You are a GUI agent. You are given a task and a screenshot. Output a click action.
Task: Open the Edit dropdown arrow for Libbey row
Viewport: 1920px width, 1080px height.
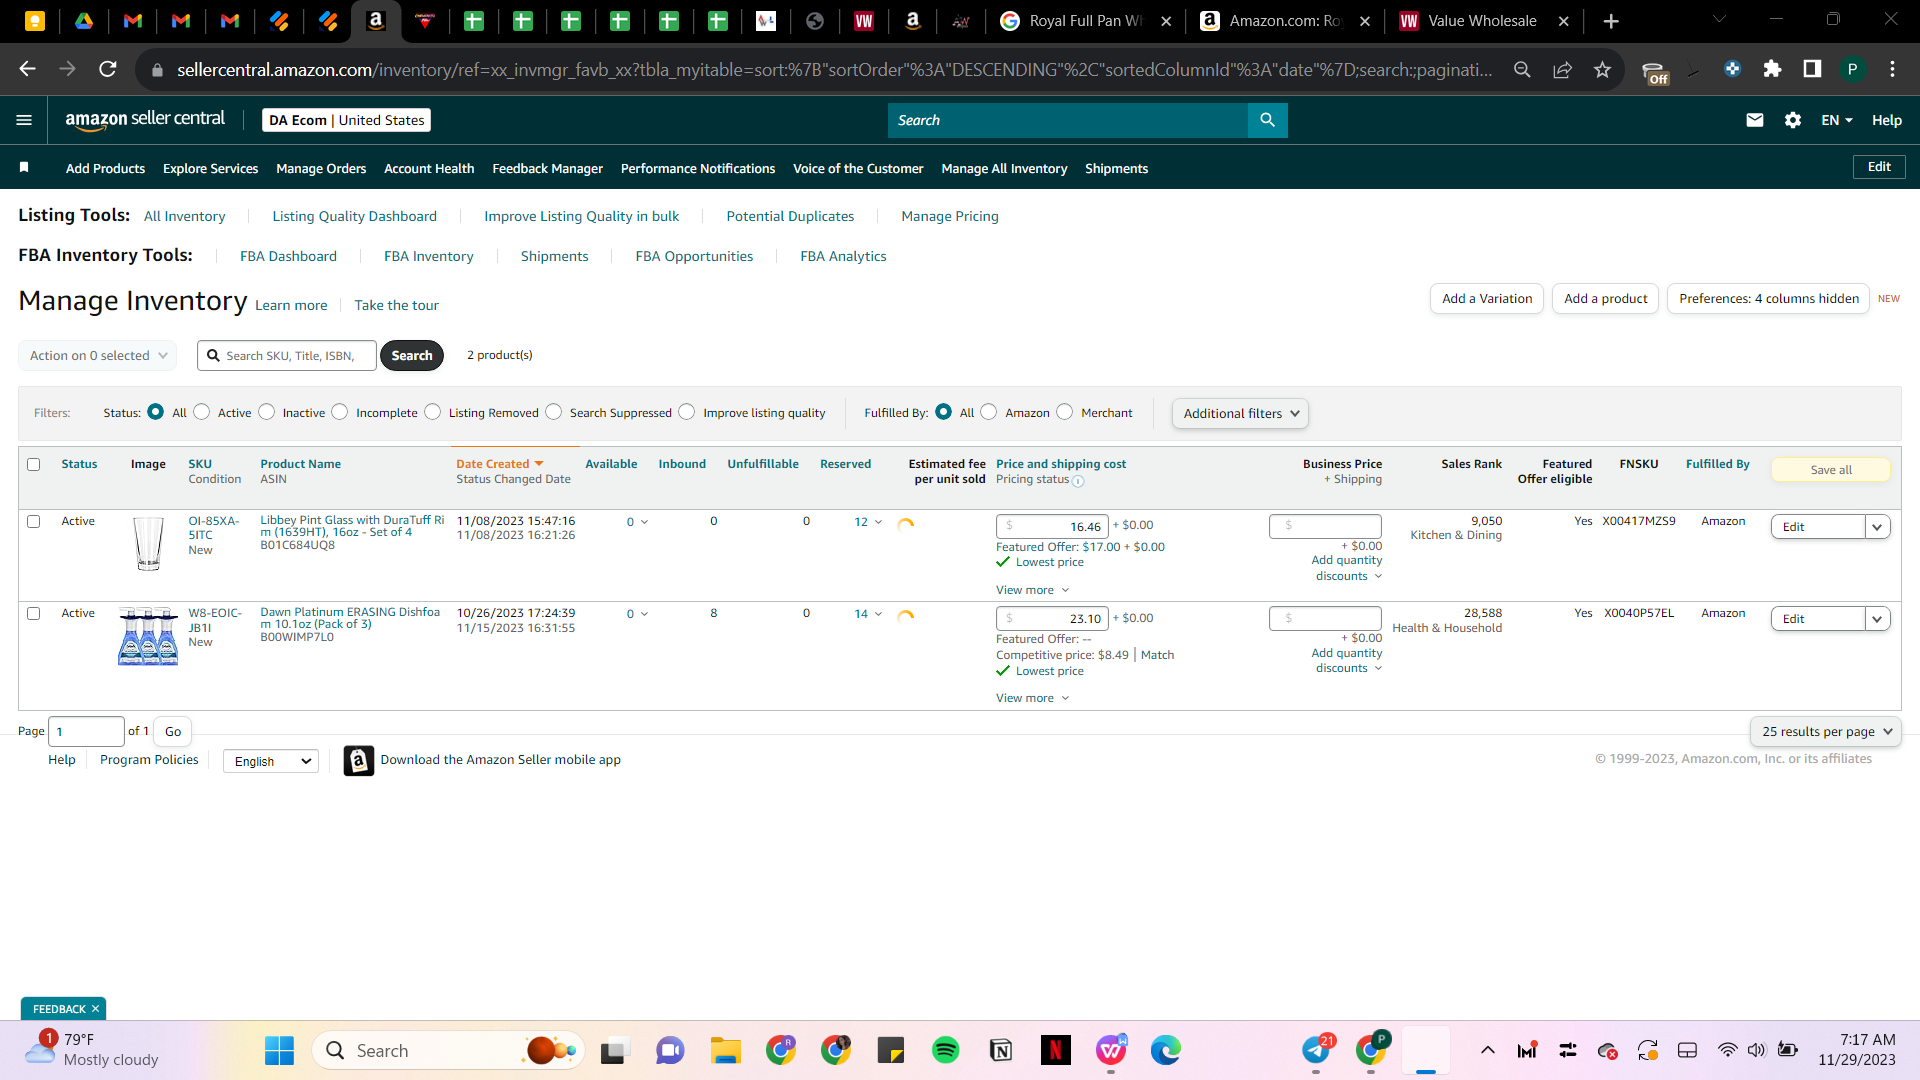1877,527
